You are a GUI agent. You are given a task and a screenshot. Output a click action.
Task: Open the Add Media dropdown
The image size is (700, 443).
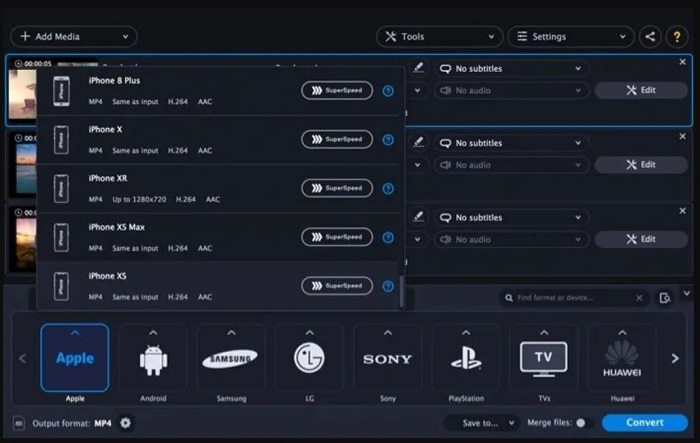coord(74,37)
